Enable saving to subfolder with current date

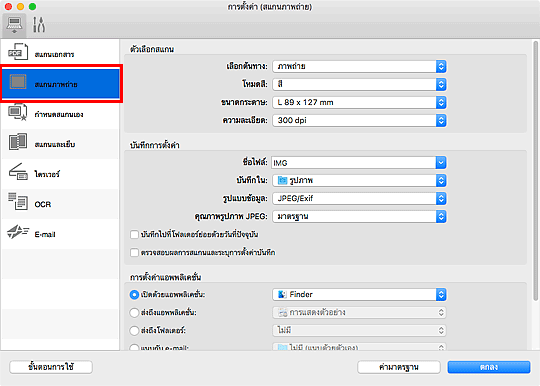coord(134,235)
